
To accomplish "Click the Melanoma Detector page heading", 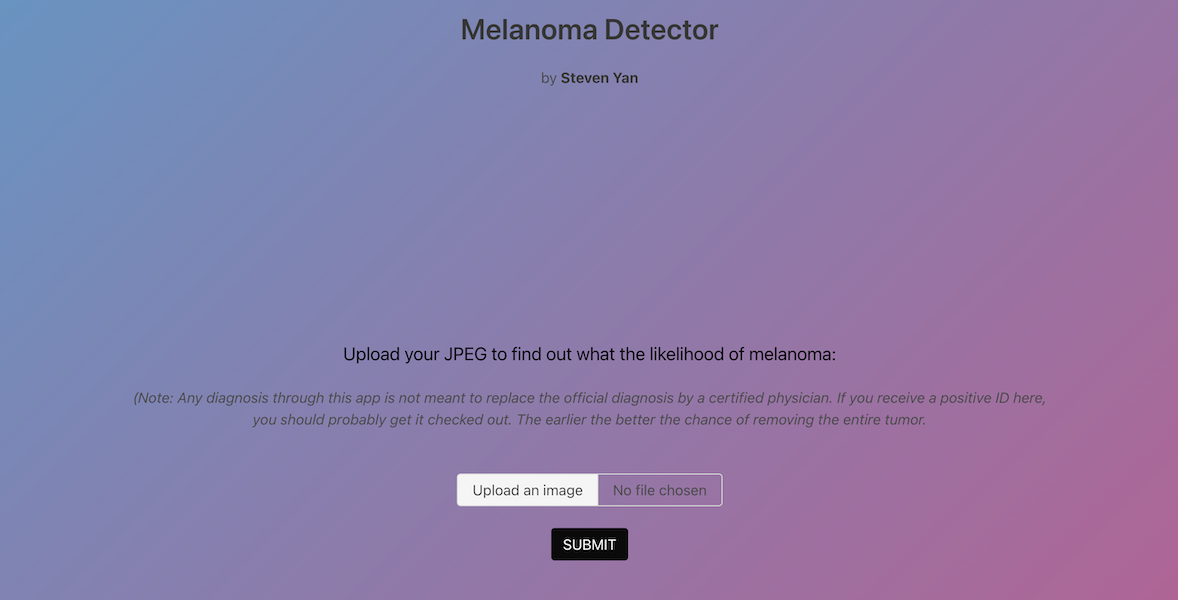I will pos(589,30).
